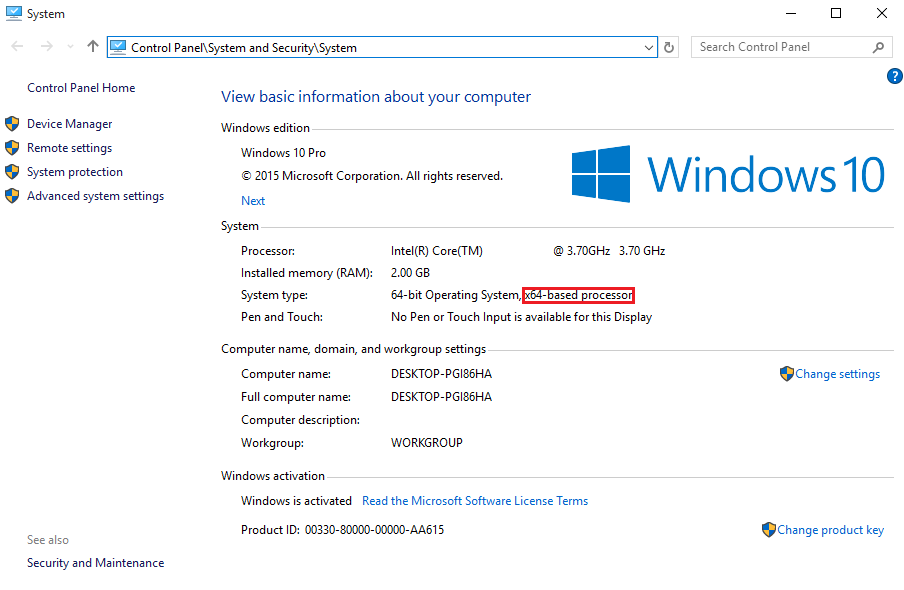Click '64-bit Operating System' text
This screenshot has width=904, height=590.
tap(454, 295)
